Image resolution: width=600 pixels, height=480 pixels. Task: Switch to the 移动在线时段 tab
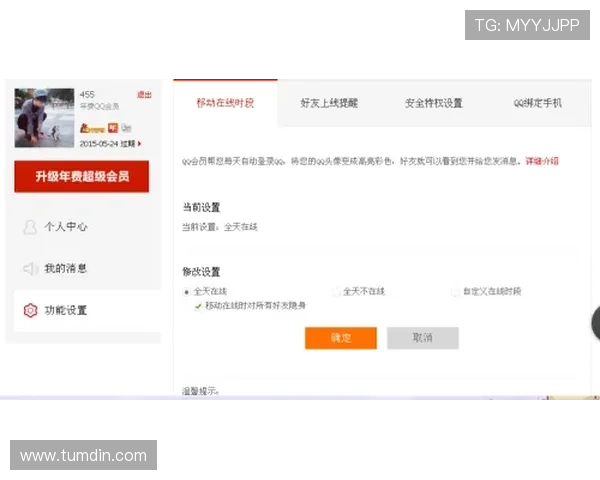click(225, 103)
